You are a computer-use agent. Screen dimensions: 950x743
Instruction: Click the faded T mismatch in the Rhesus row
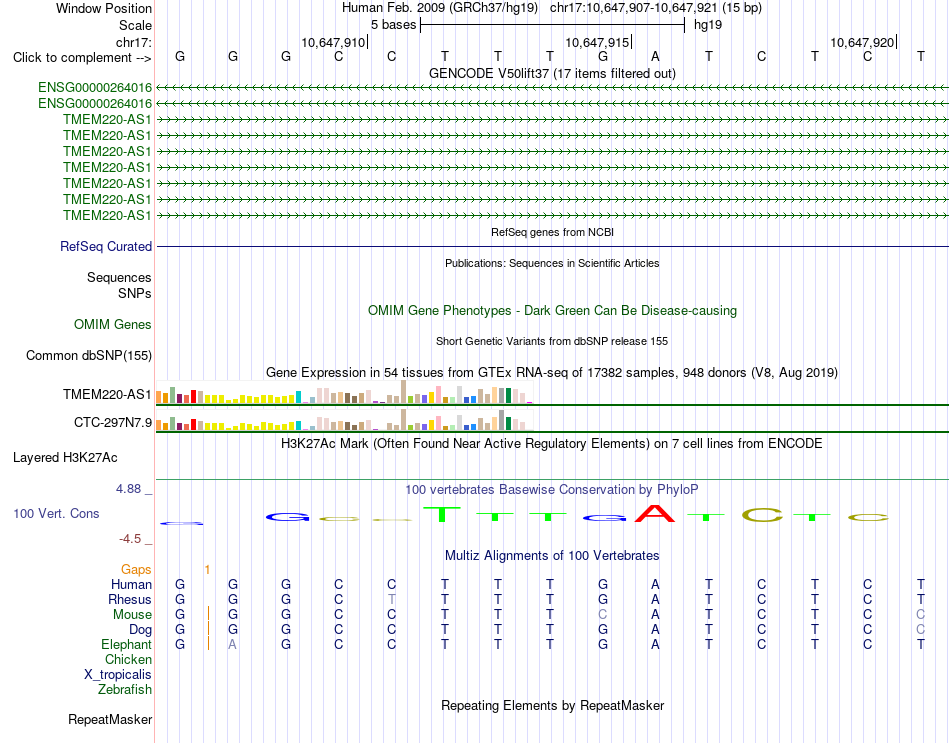pyautogui.click(x=391, y=599)
